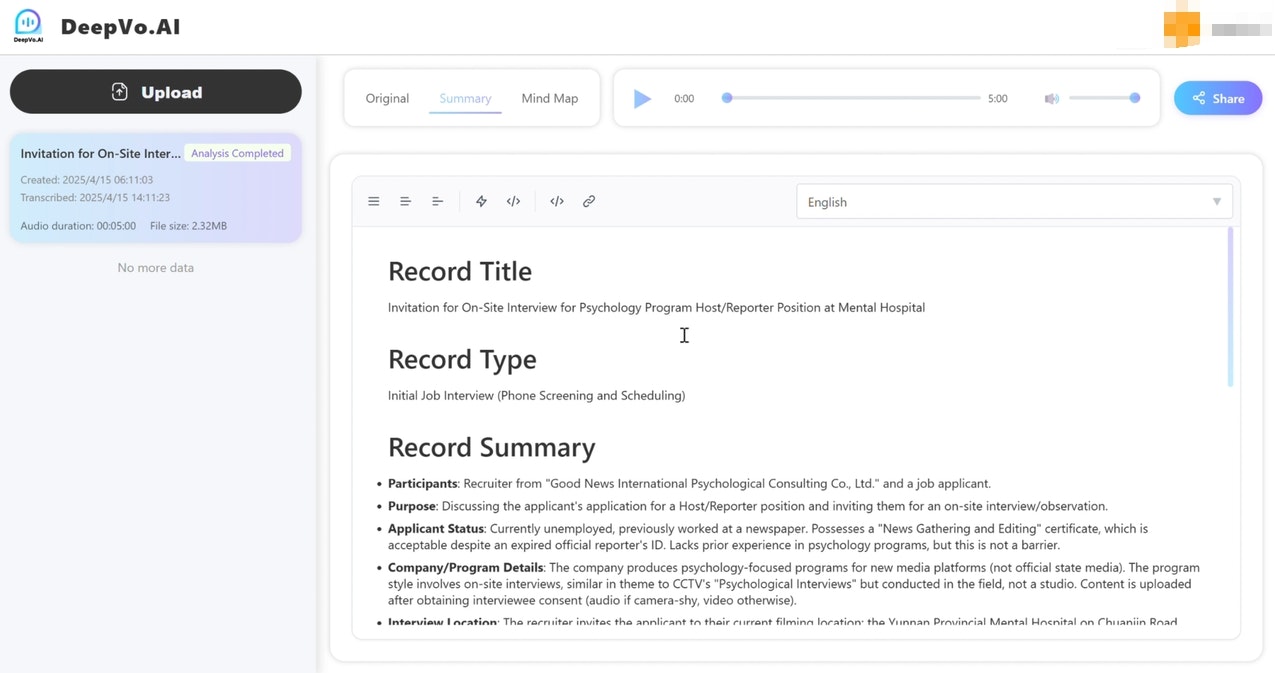1275x673 pixels.
Task: Click the lightning bolt toolbar icon
Action: coord(481,201)
